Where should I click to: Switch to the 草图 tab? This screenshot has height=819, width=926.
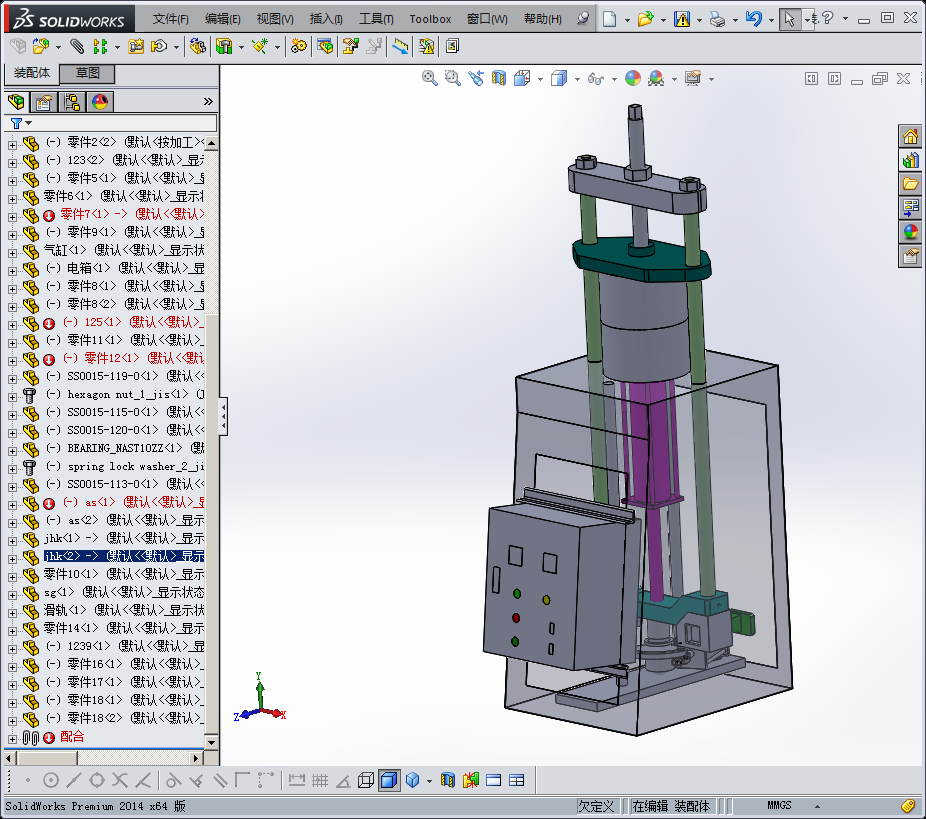click(88, 73)
